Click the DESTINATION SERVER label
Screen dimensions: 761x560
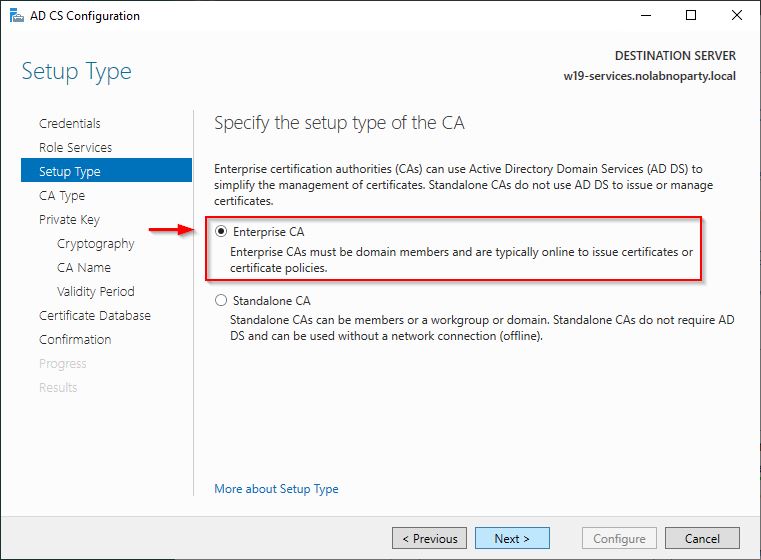point(675,56)
